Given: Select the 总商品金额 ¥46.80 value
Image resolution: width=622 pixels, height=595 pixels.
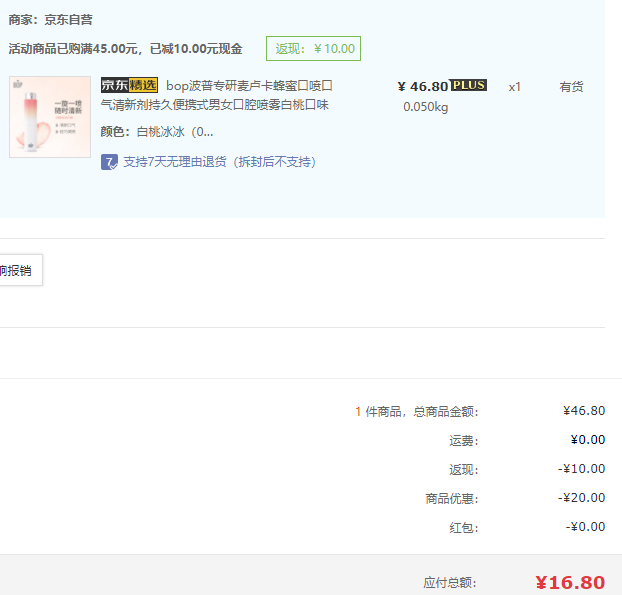Looking at the screenshot, I should click(x=584, y=411).
